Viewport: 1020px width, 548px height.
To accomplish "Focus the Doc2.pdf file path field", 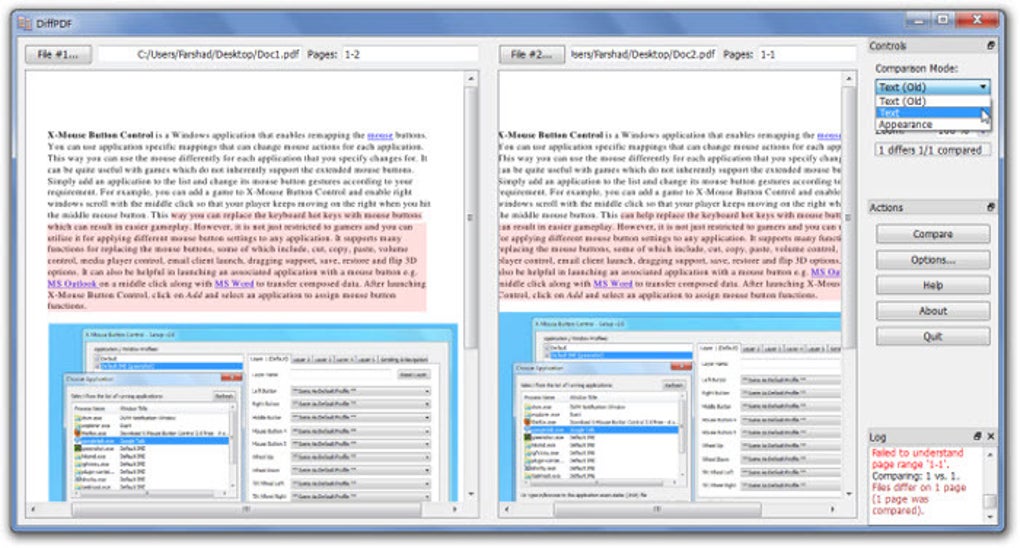I will click(x=643, y=55).
